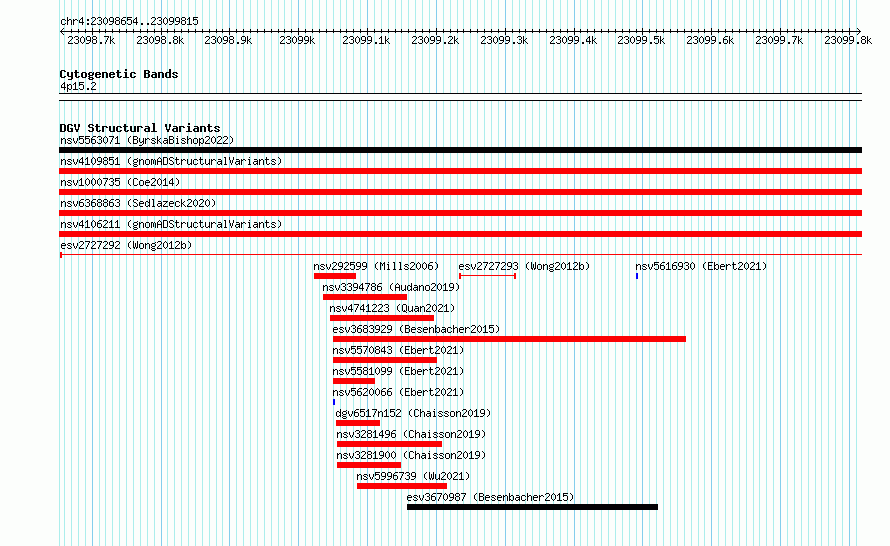Click the 23099.3k ruler tick label
890x546 pixels.
point(504,40)
